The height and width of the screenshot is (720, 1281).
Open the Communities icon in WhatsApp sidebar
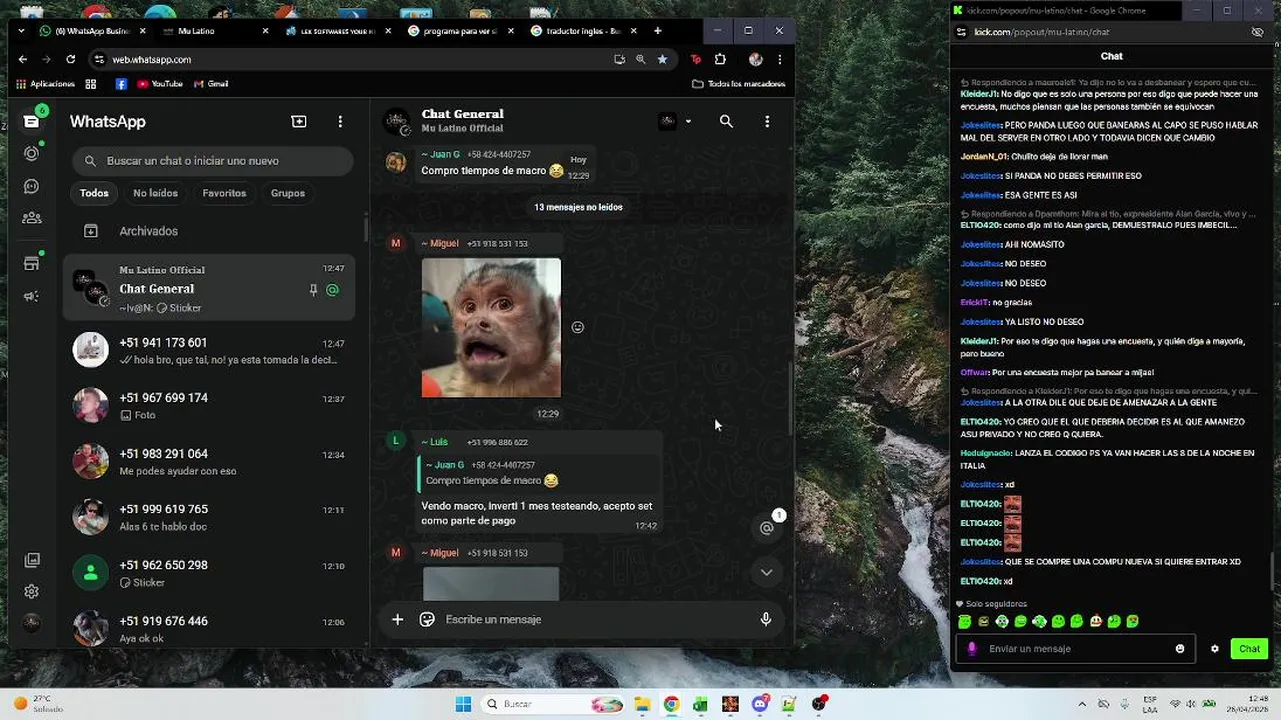(x=31, y=218)
